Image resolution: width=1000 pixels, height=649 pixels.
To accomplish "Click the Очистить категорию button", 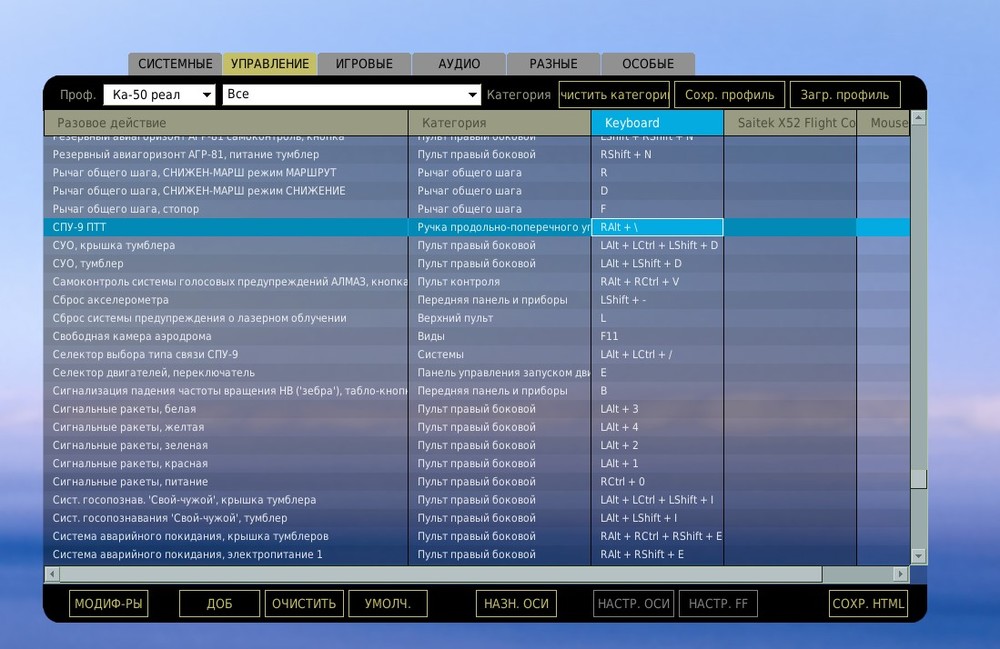I will (614, 93).
